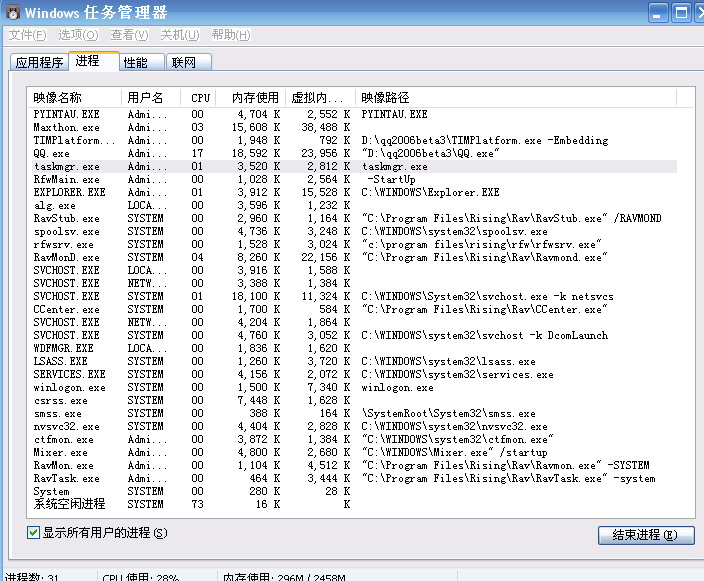Screen dimensions: 704x581
Task: Open the 文件(F) menu
Action: pos(27,35)
